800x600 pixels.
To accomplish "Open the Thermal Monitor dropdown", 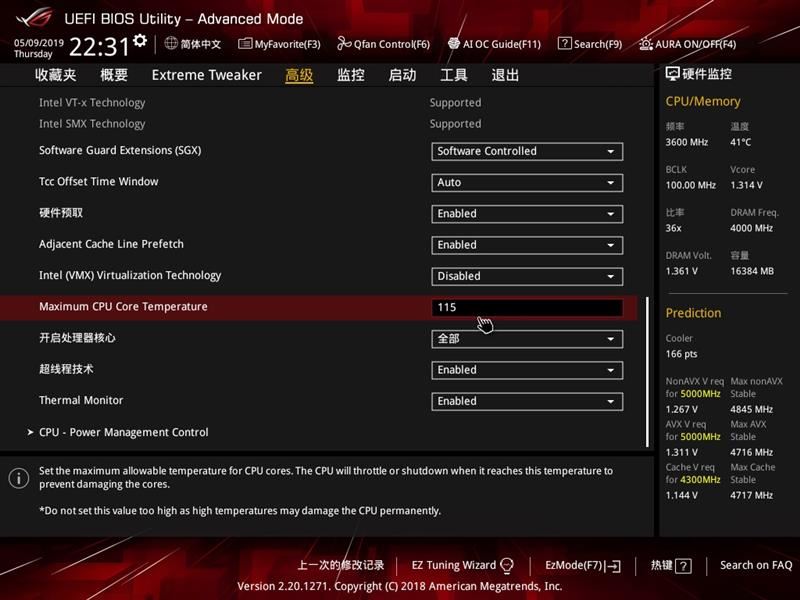I will click(x=527, y=402).
